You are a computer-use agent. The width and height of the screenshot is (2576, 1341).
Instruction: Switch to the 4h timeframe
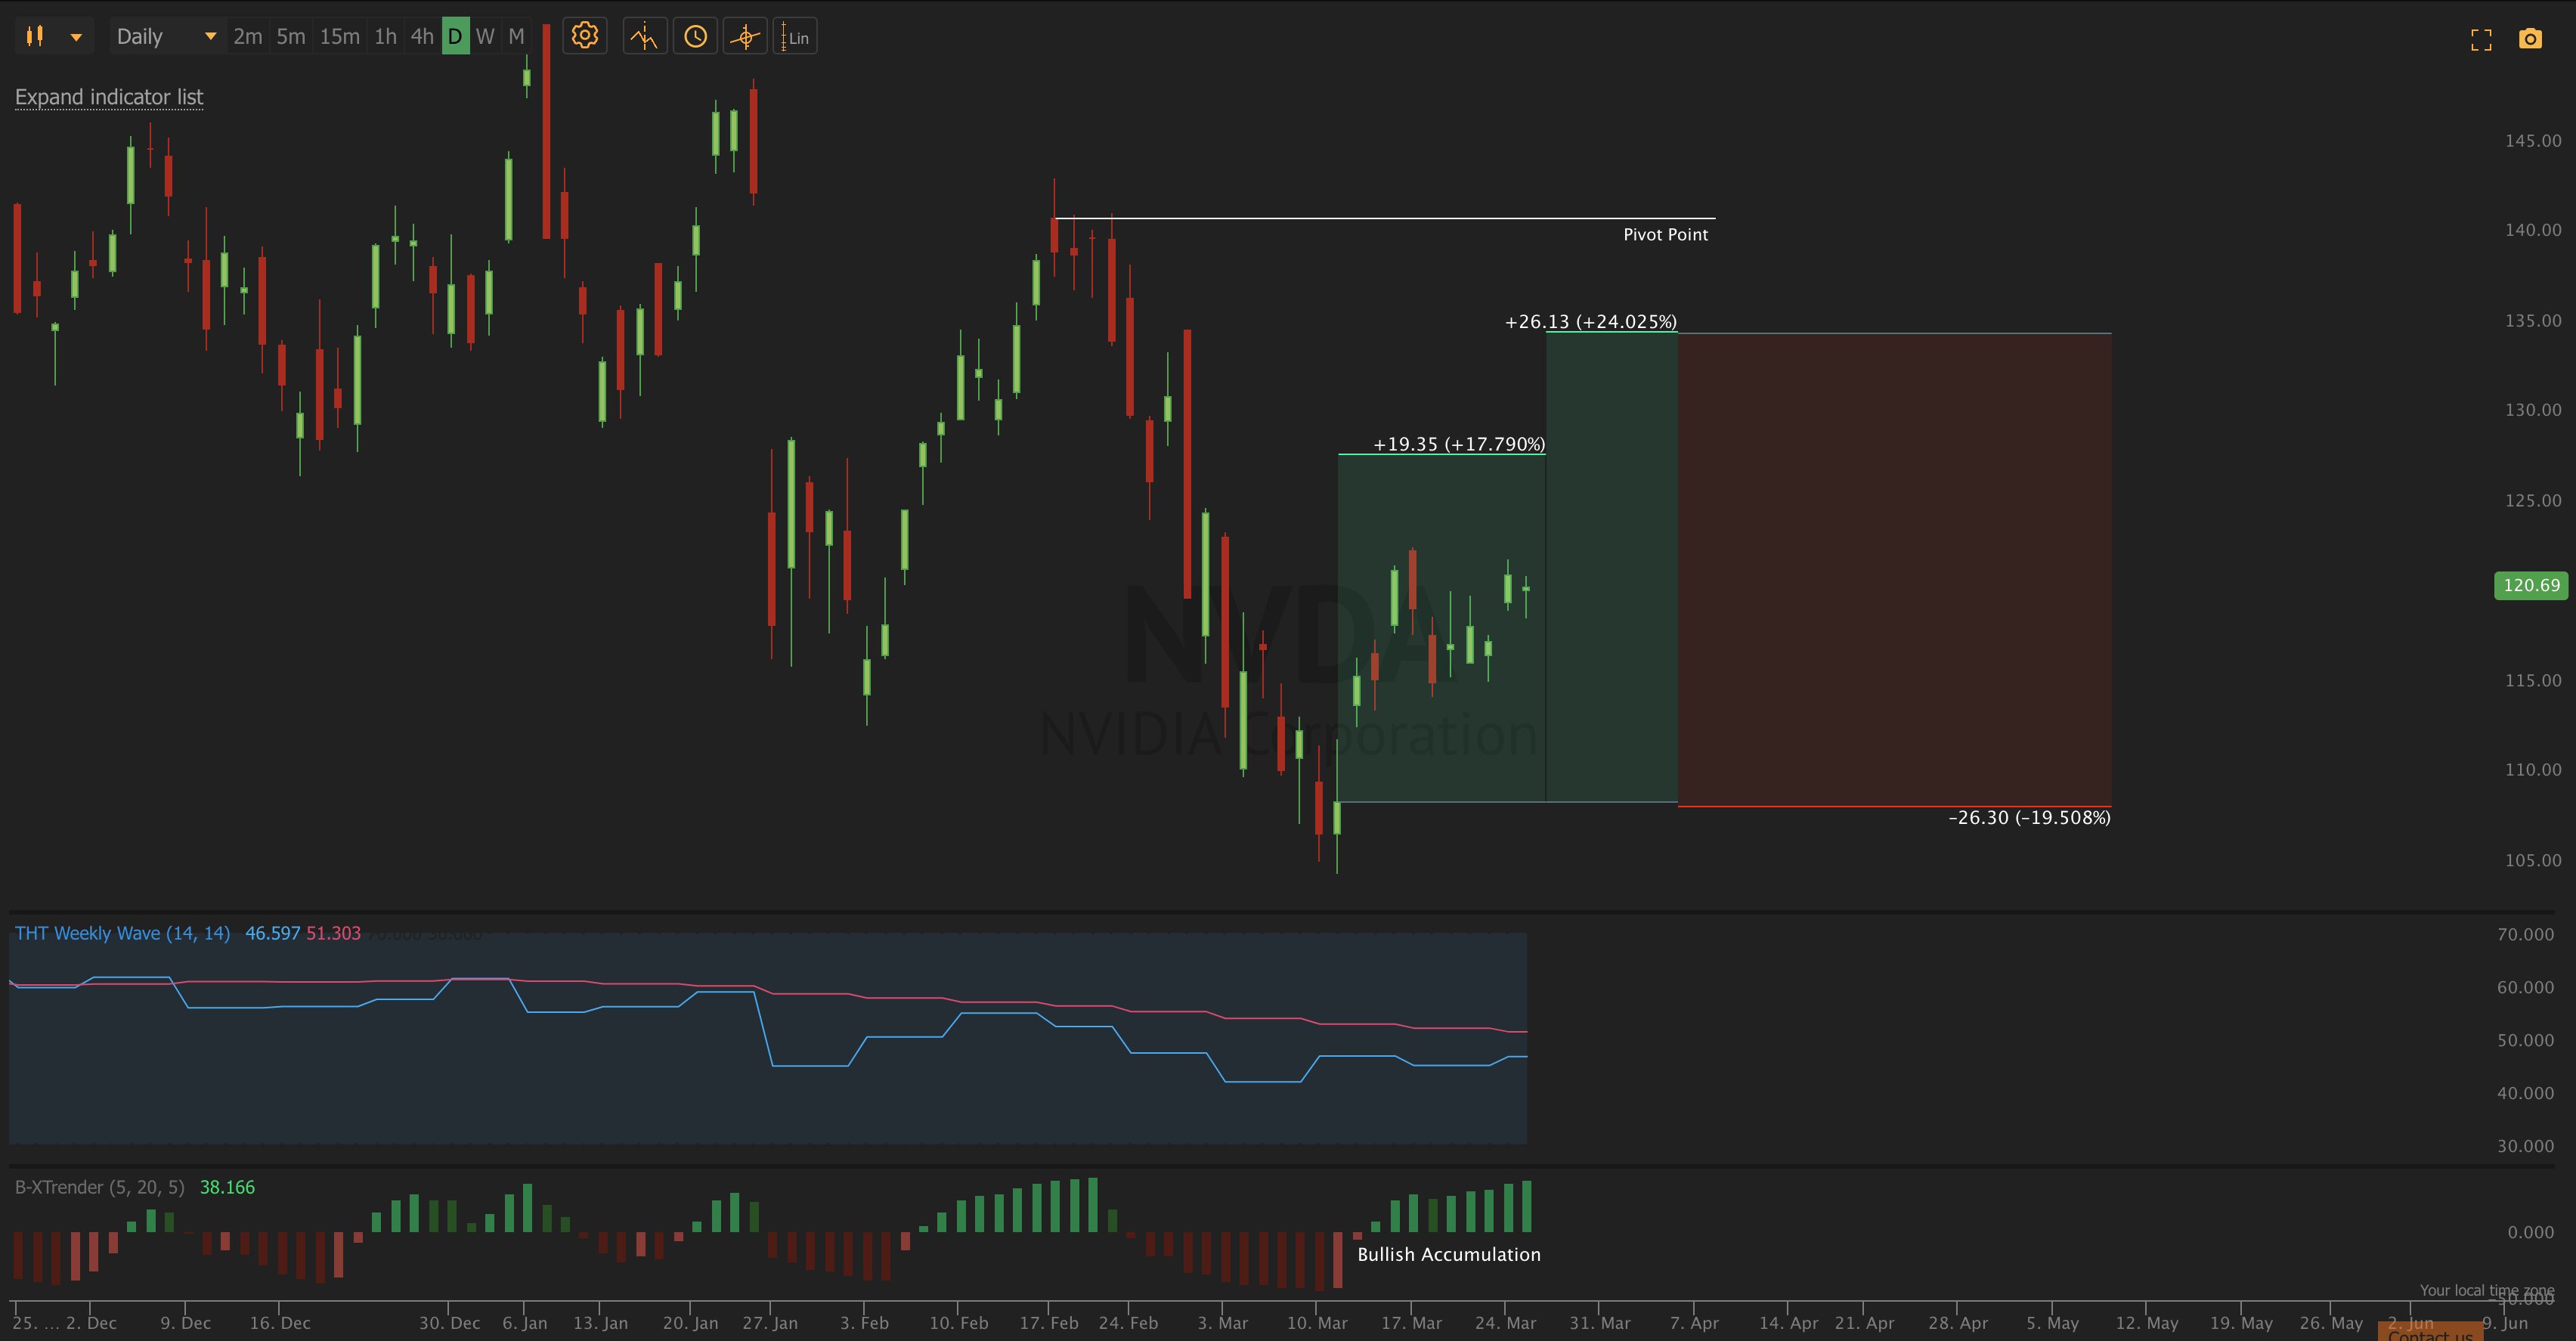pyautogui.click(x=422, y=37)
